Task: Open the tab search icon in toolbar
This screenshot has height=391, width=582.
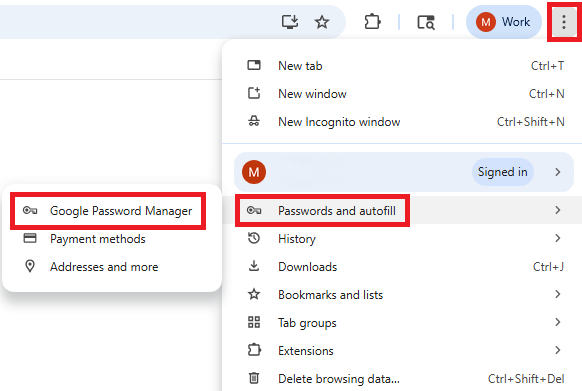Action: (x=426, y=22)
